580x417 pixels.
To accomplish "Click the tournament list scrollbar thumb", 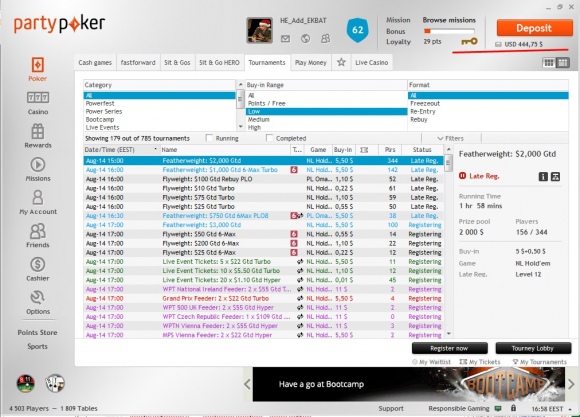I will point(448,163).
